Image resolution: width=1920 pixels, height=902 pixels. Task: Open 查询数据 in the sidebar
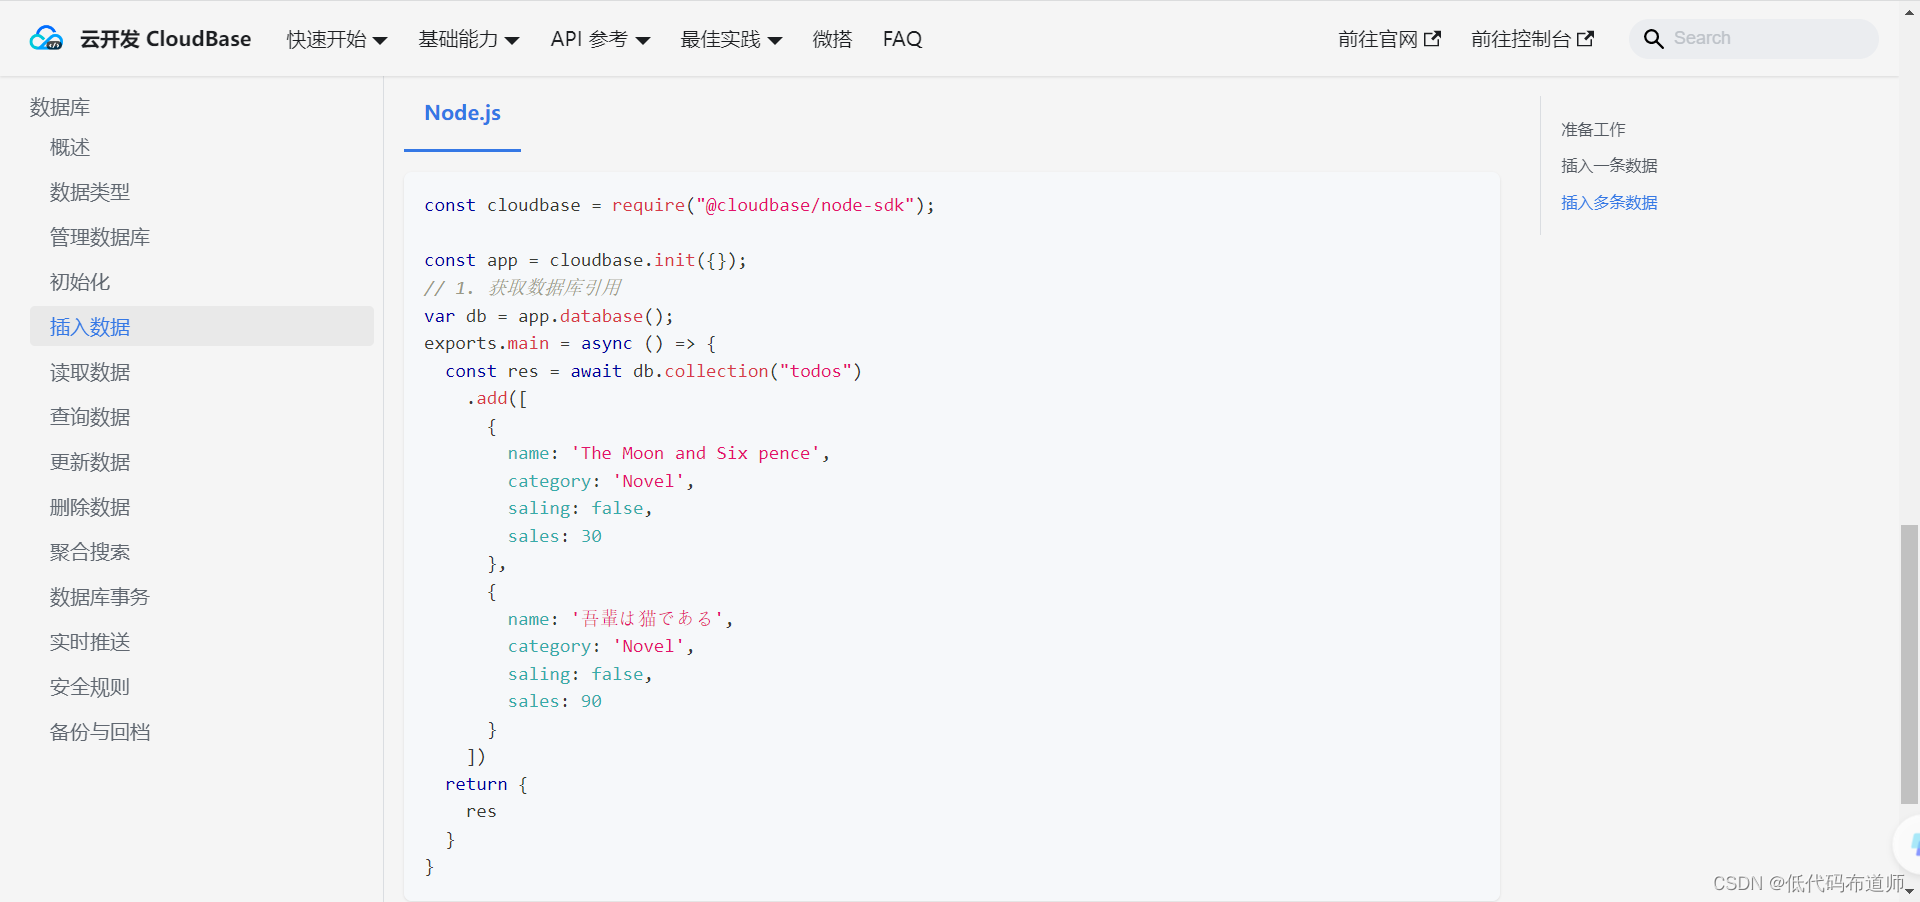pos(90,417)
